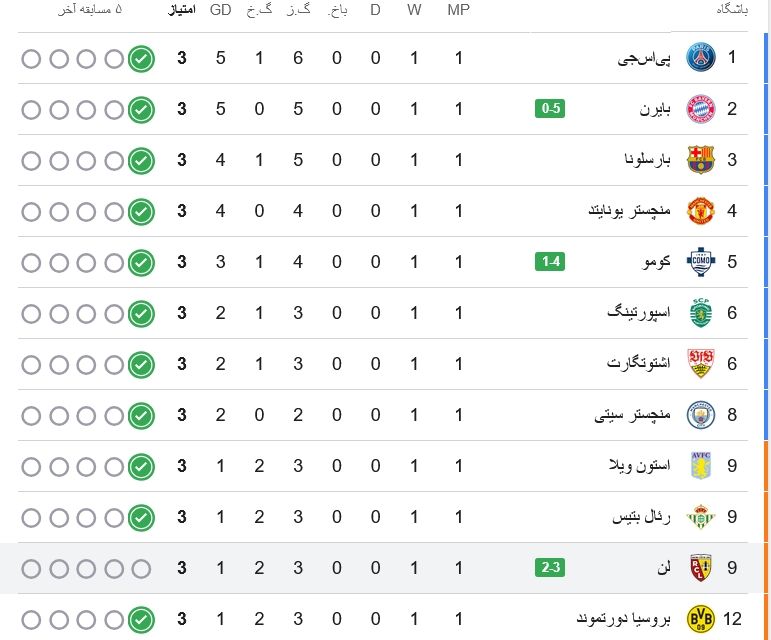Open Como's live score badge 1-4

click(x=550, y=261)
